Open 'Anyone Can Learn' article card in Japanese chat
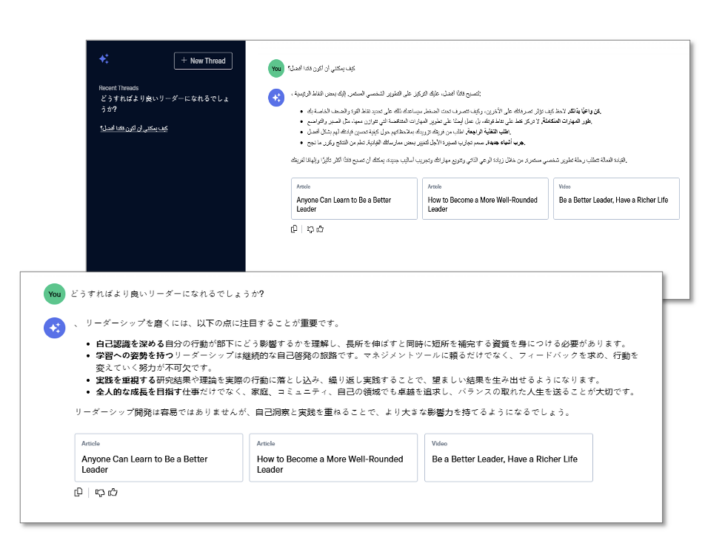 158,457
